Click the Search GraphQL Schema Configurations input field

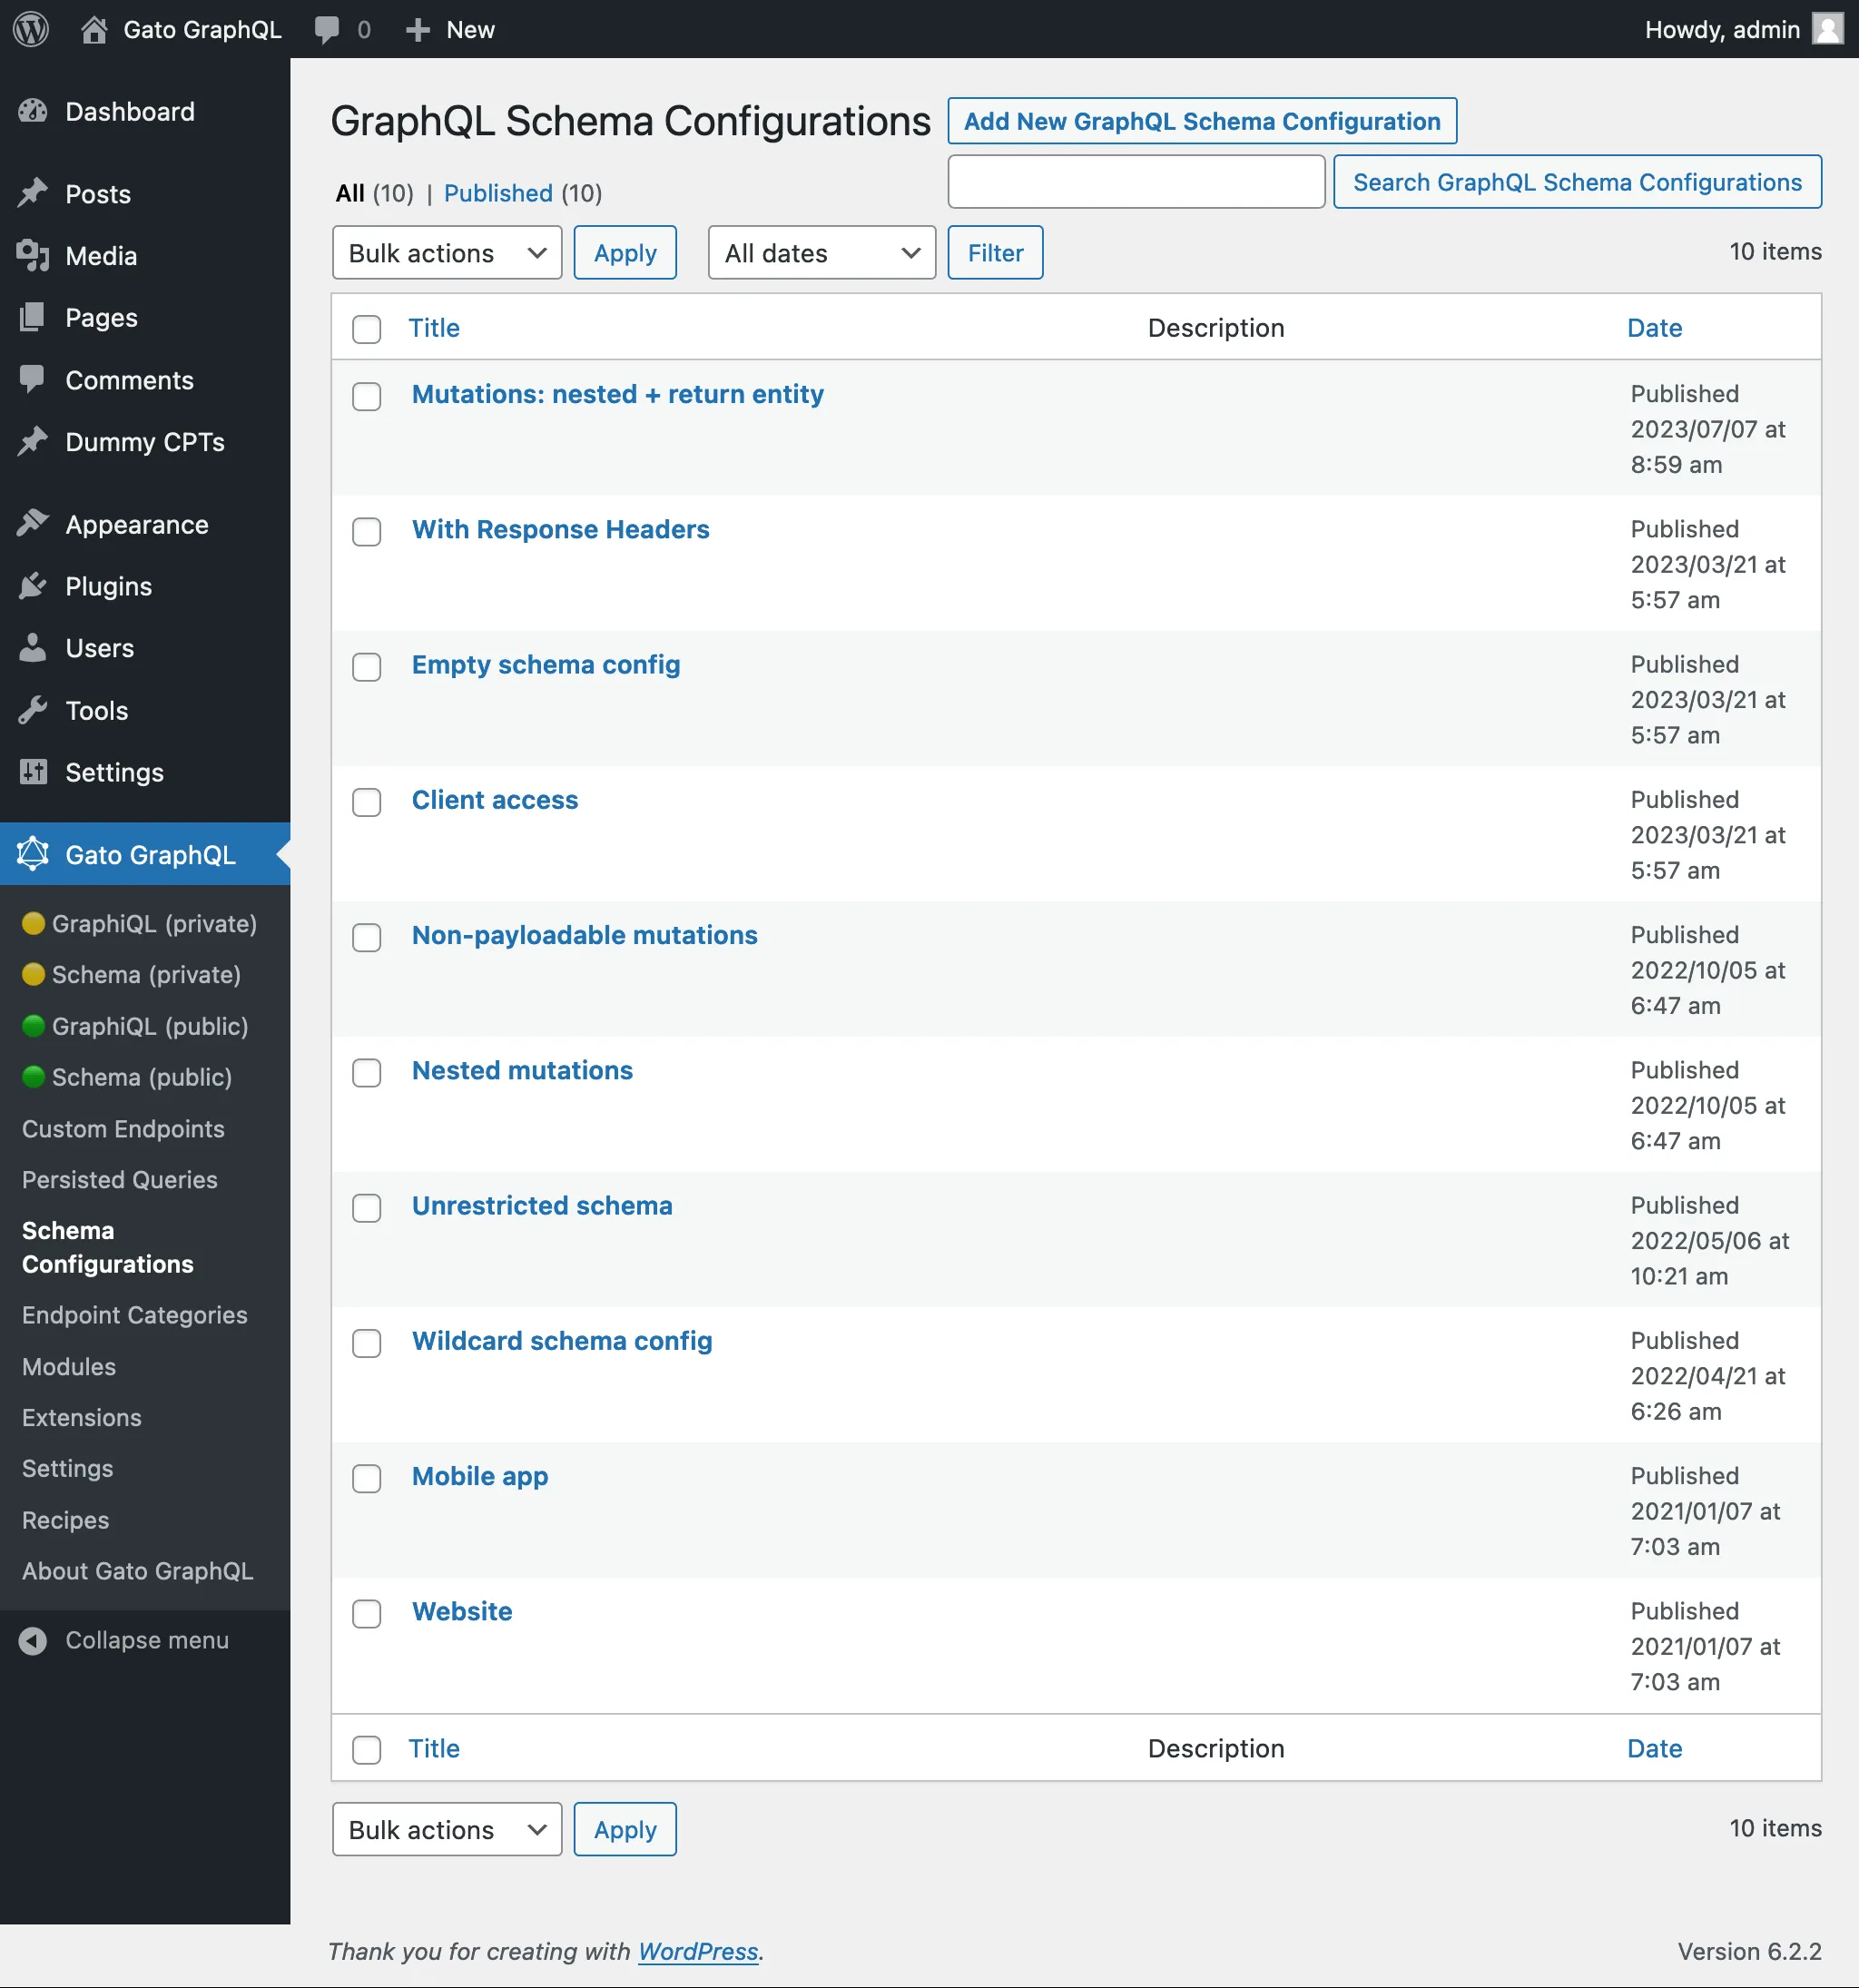coord(1137,180)
